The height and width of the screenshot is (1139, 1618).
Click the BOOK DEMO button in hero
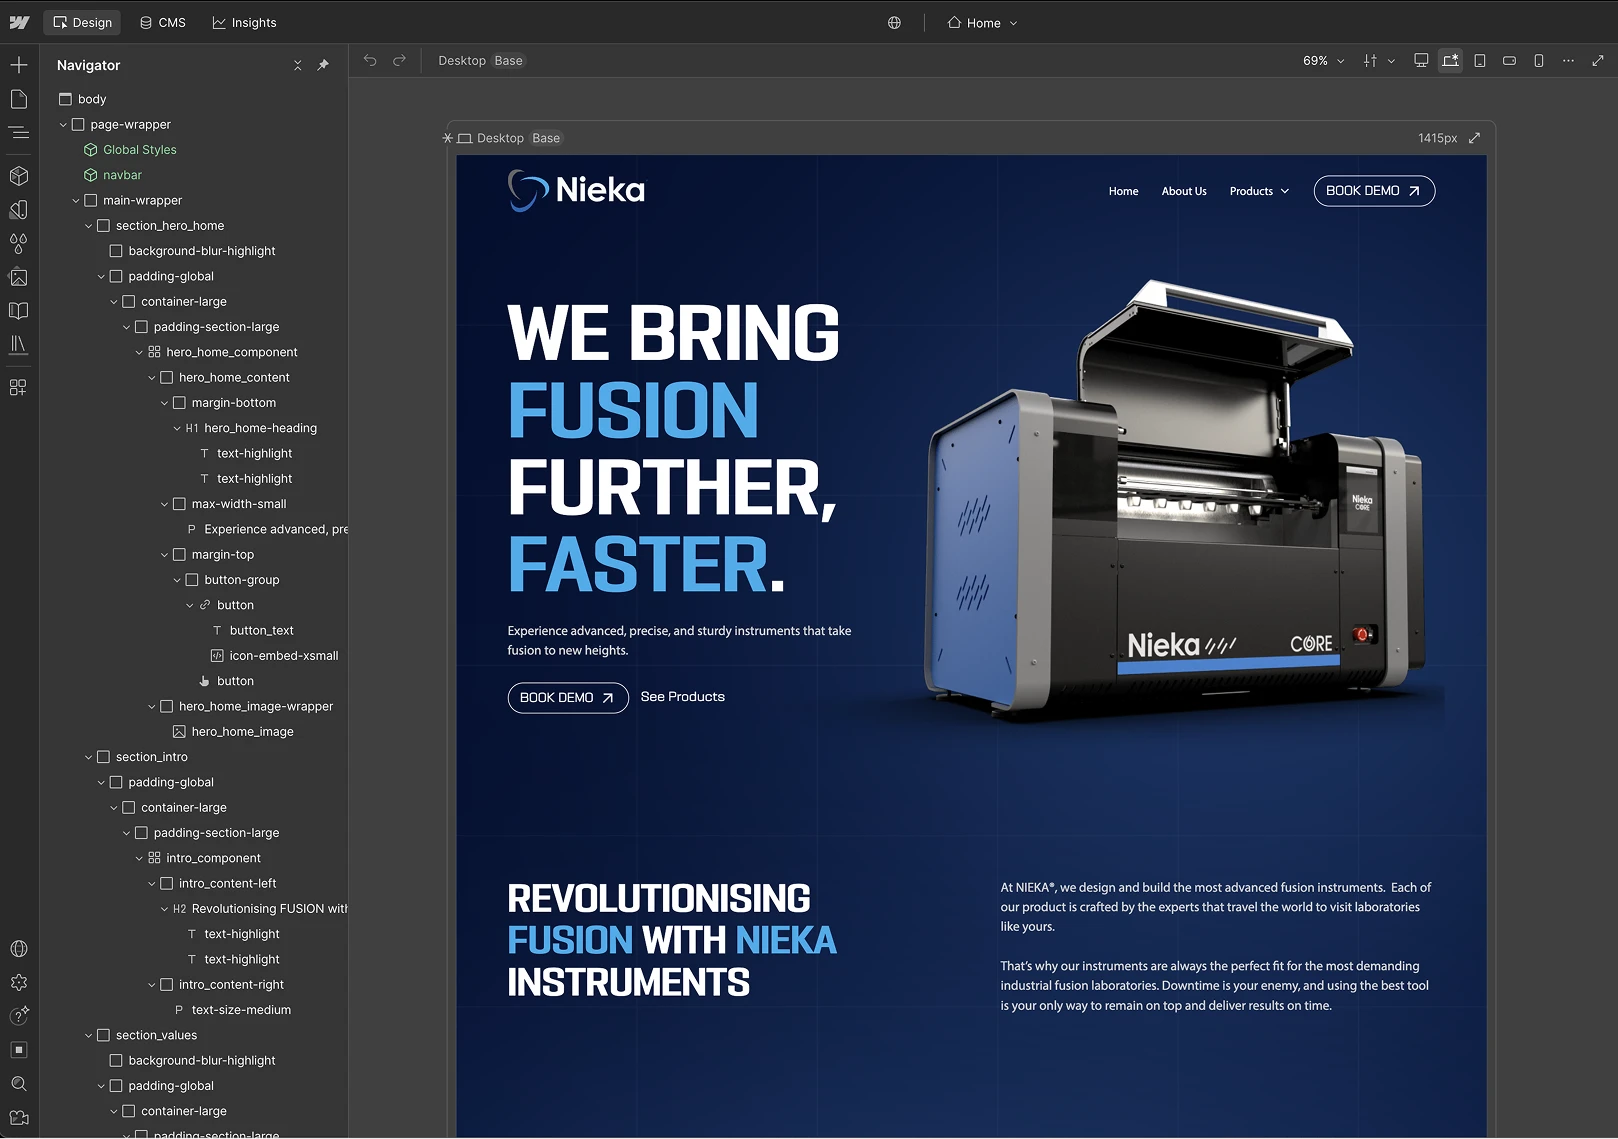[x=568, y=698]
